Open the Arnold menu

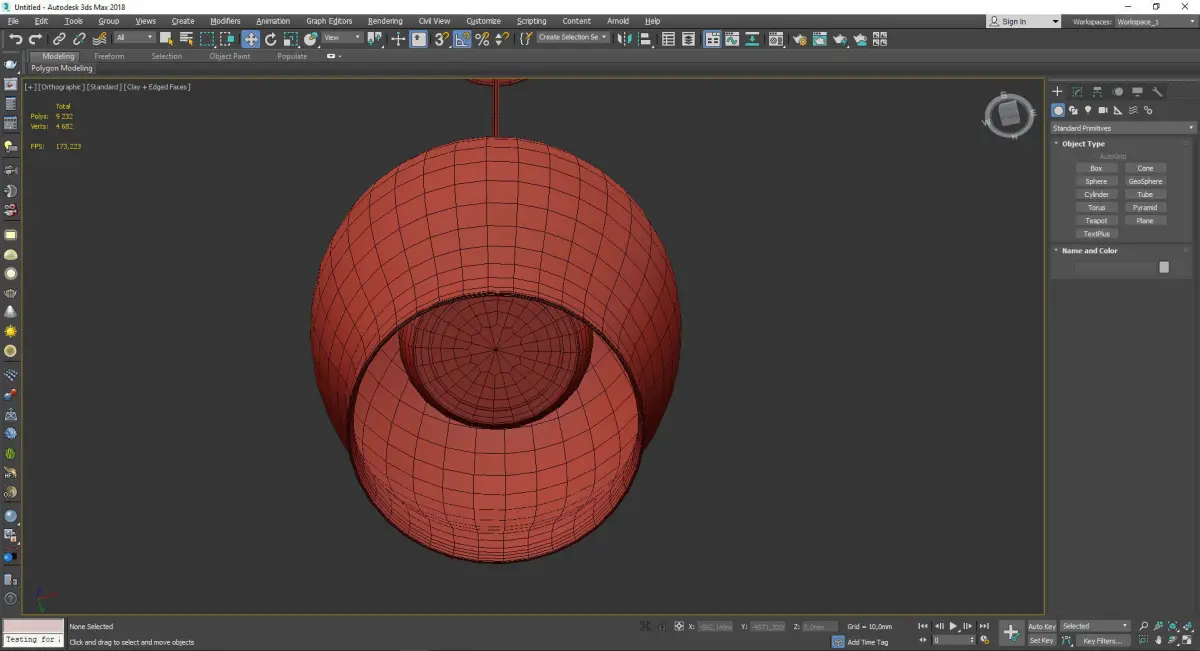pyautogui.click(x=618, y=21)
